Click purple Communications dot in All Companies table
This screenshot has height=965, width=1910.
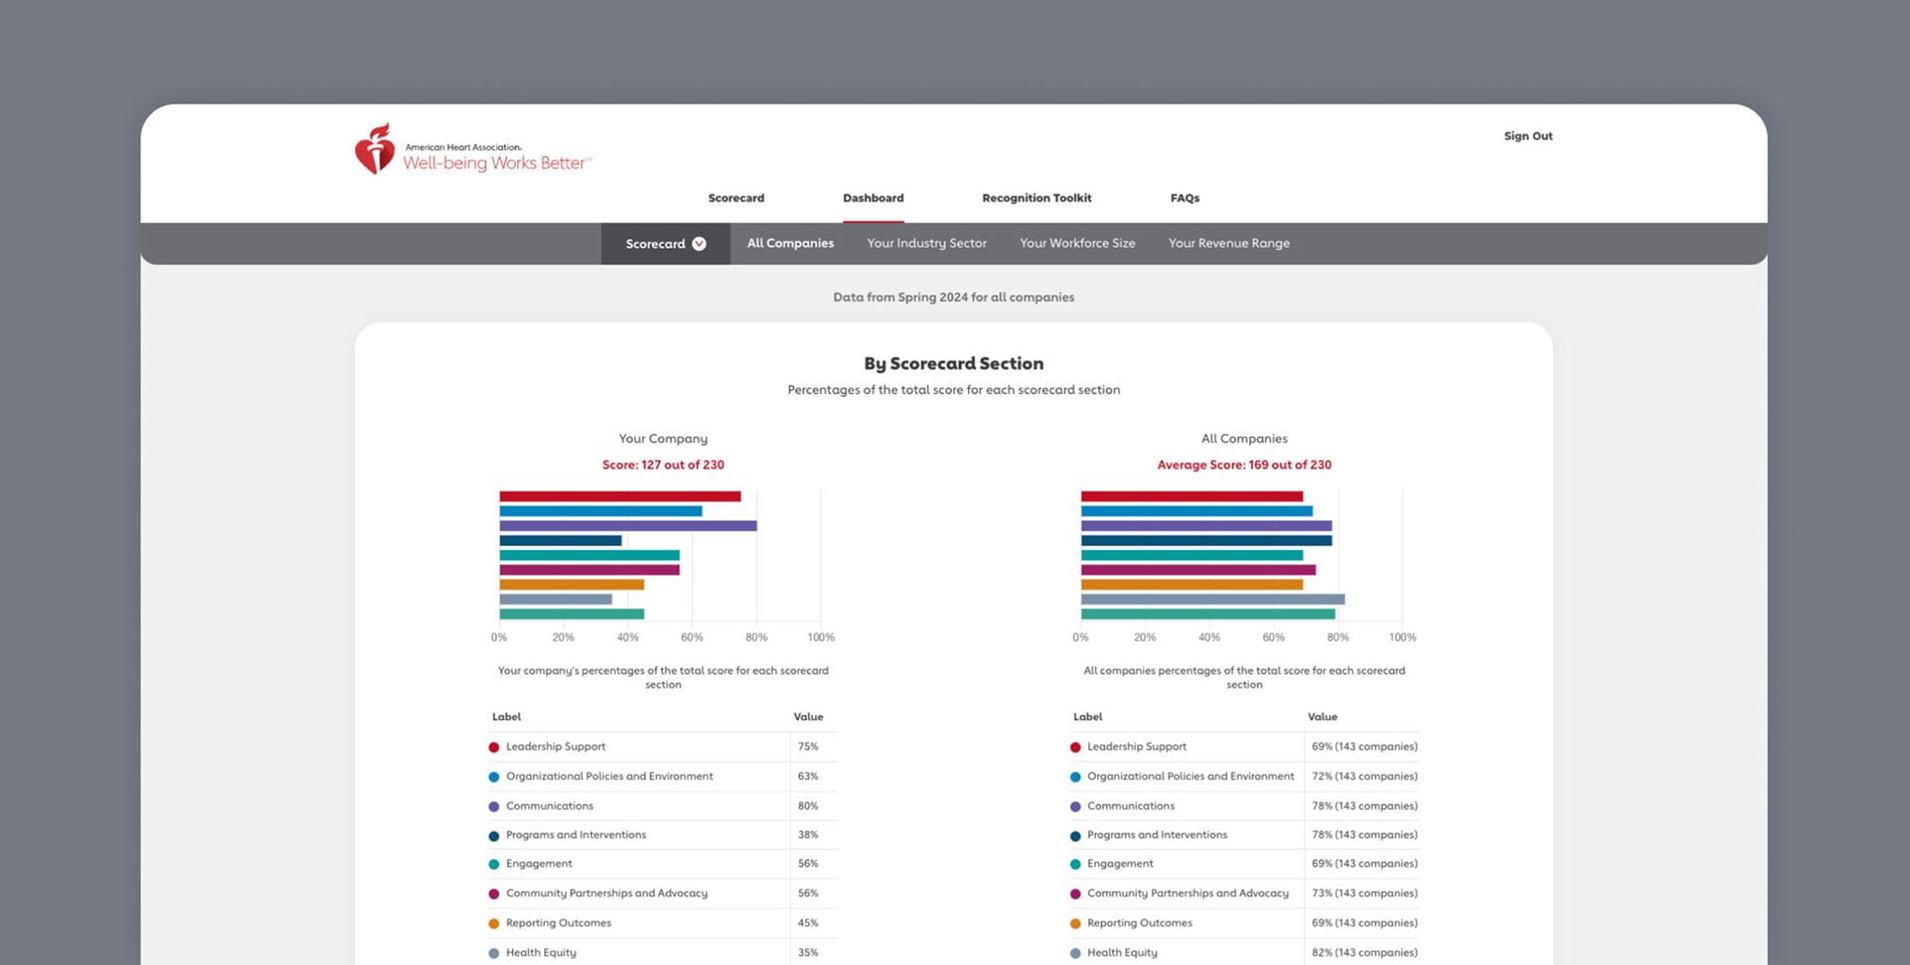[x=1075, y=806]
